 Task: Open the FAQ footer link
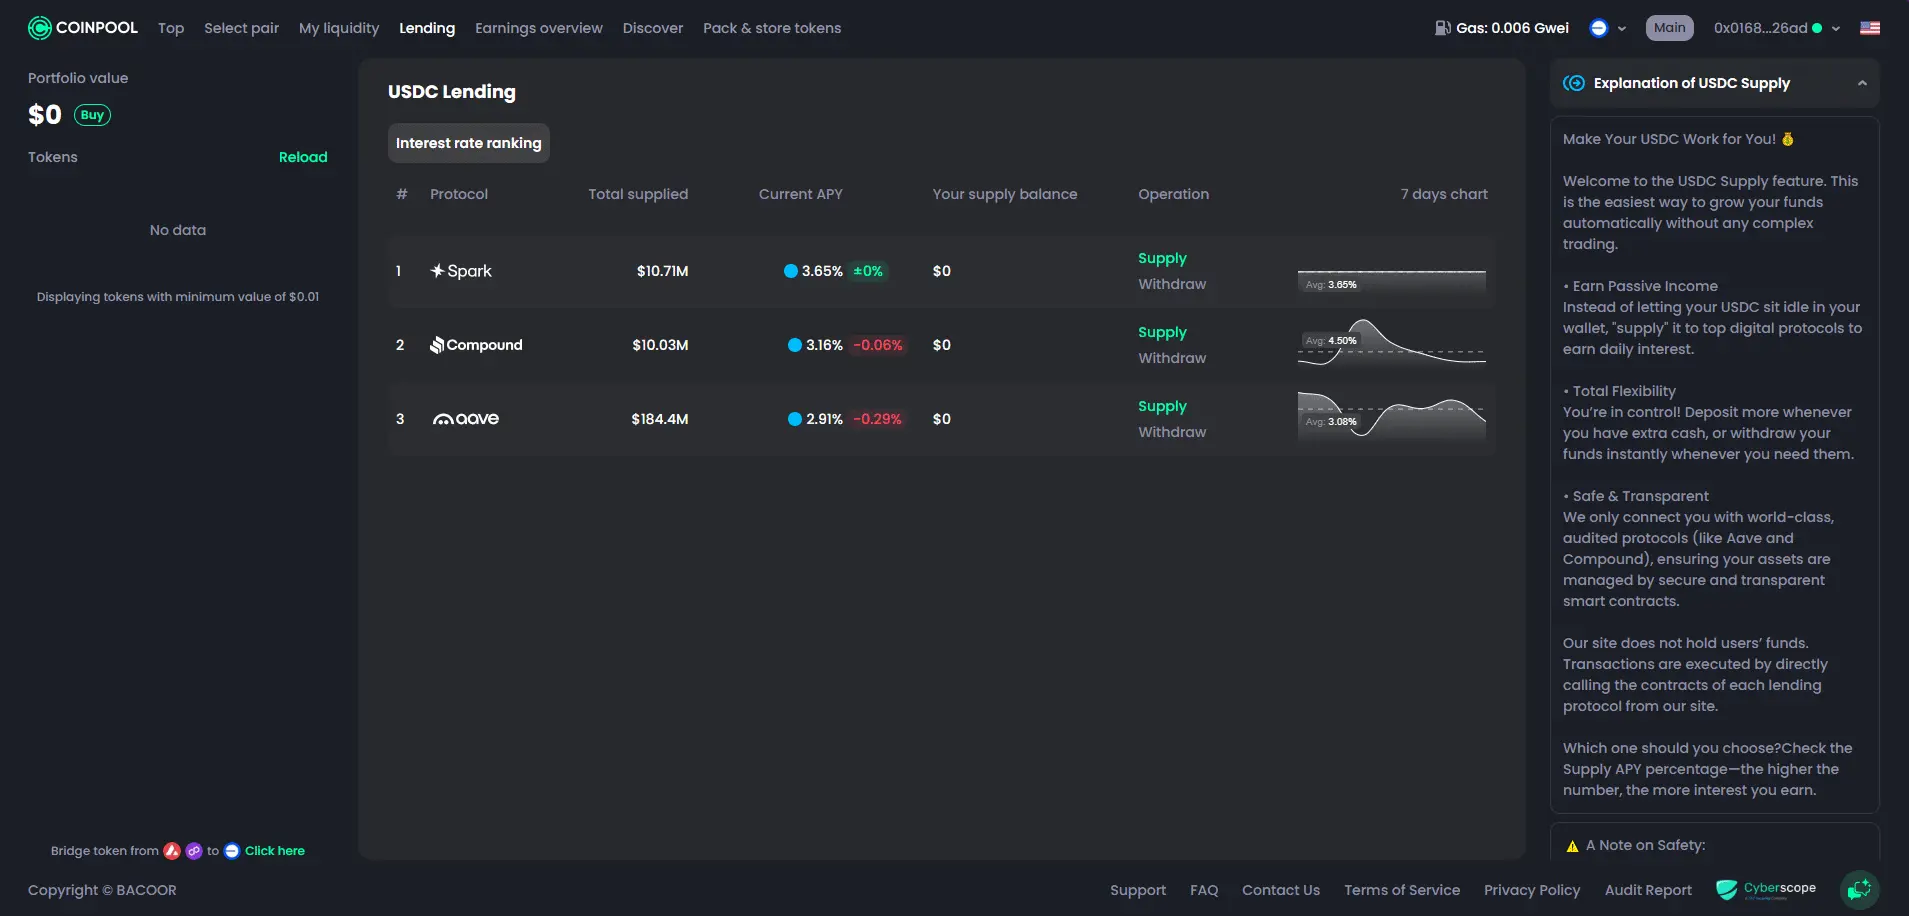(x=1204, y=890)
